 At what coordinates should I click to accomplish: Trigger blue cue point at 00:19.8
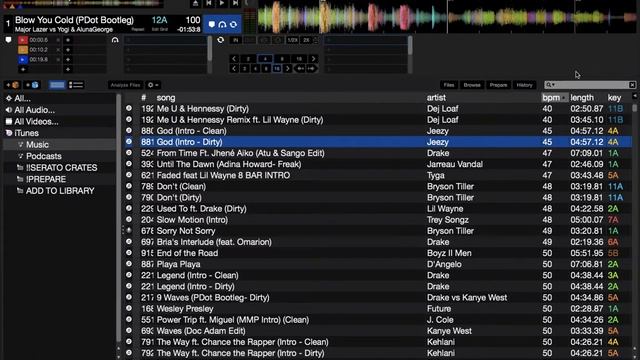pyautogui.click(x=23, y=60)
